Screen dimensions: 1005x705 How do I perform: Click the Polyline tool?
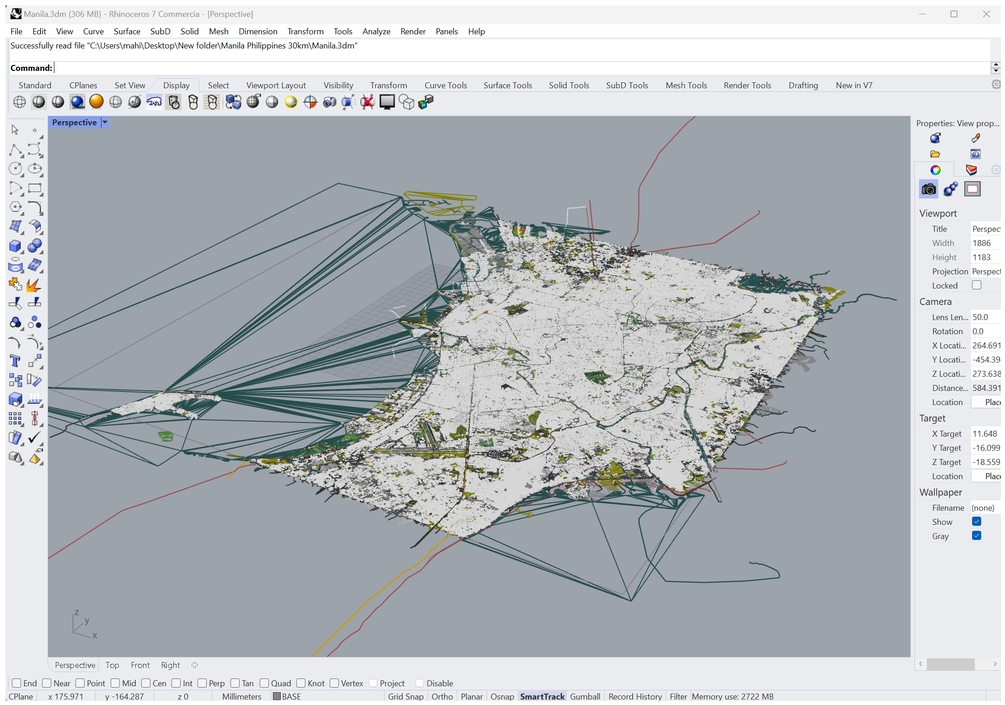pyautogui.click(x=16, y=150)
